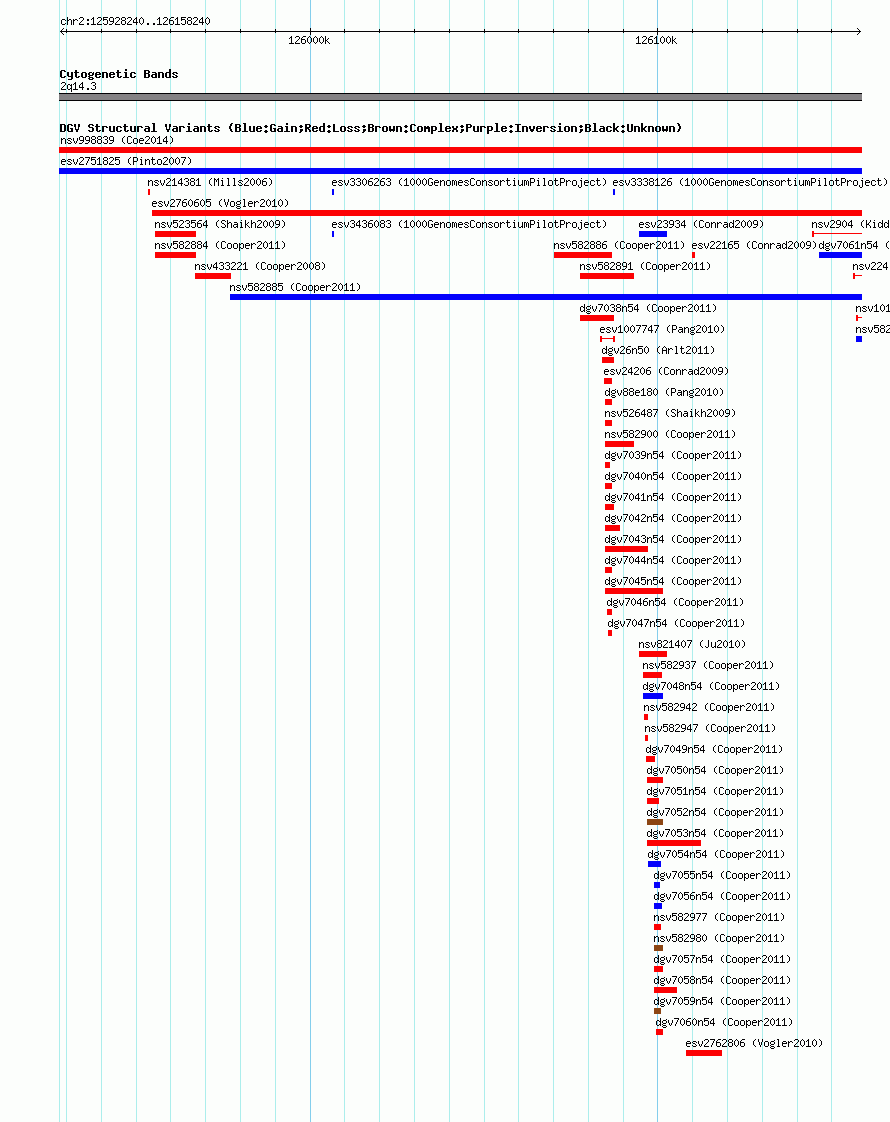
Task: Open dgv7043n54 (Cooper2011) variant
Action: coord(673,539)
